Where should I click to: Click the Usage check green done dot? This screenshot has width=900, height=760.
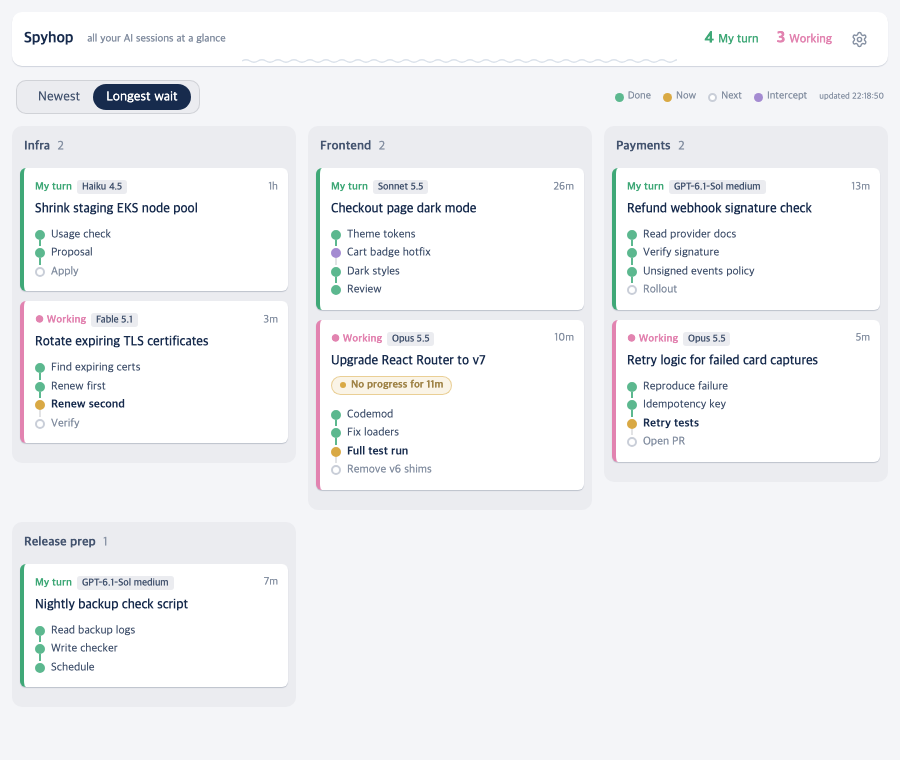coord(40,235)
